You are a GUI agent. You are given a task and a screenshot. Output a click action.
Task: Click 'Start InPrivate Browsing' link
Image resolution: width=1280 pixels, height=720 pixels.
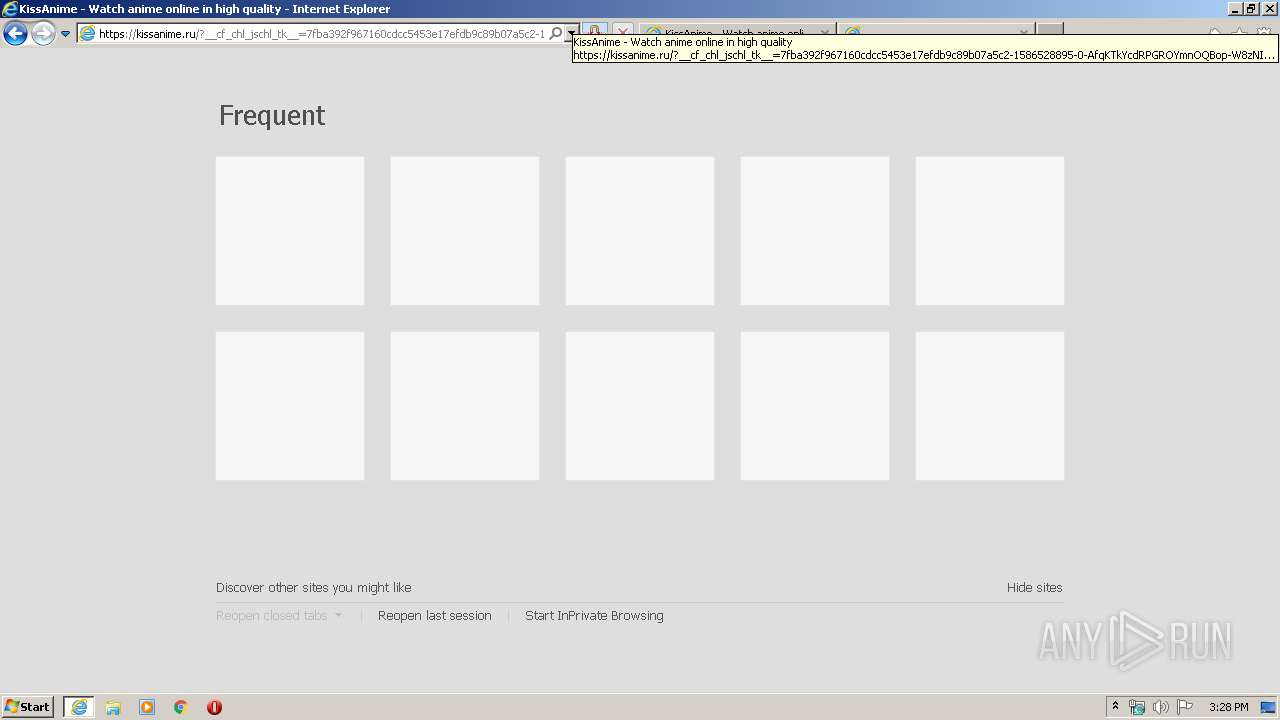pos(594,616)
